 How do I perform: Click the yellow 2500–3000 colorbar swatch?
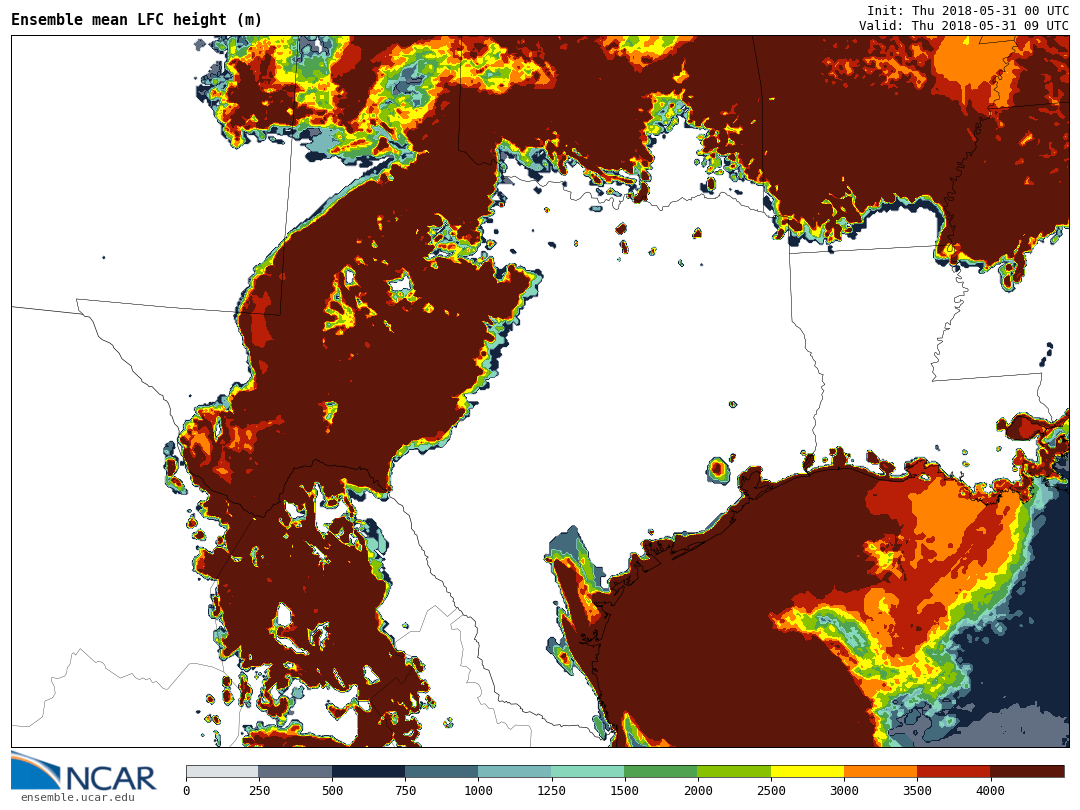pyautogui.click(x=807, y=772)
